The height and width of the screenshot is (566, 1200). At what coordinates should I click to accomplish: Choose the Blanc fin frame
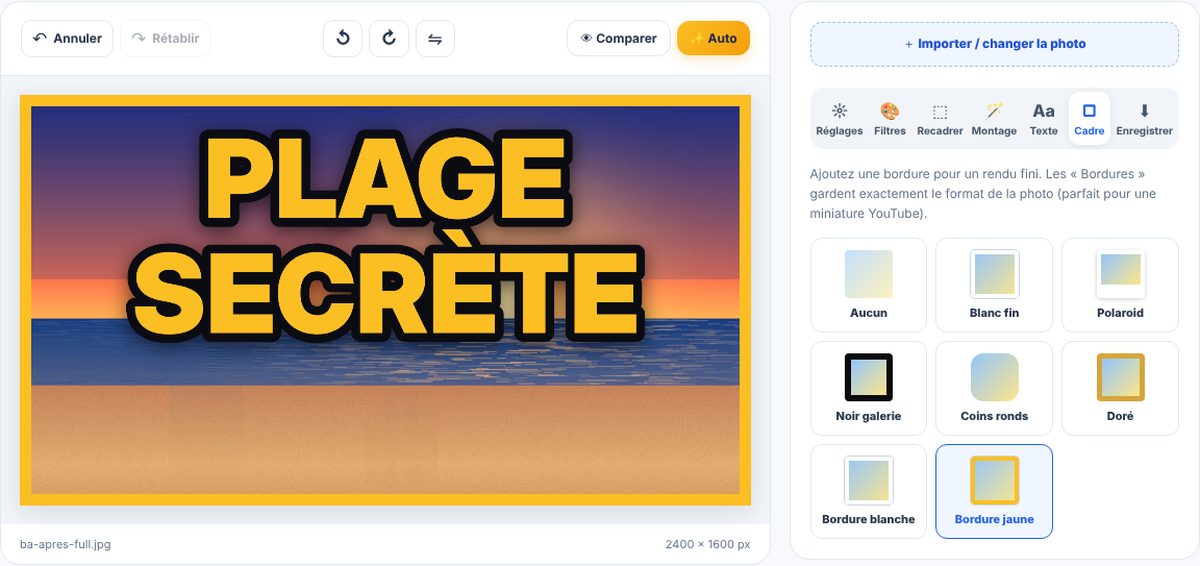pyautogui.click(x=994, y=285)
